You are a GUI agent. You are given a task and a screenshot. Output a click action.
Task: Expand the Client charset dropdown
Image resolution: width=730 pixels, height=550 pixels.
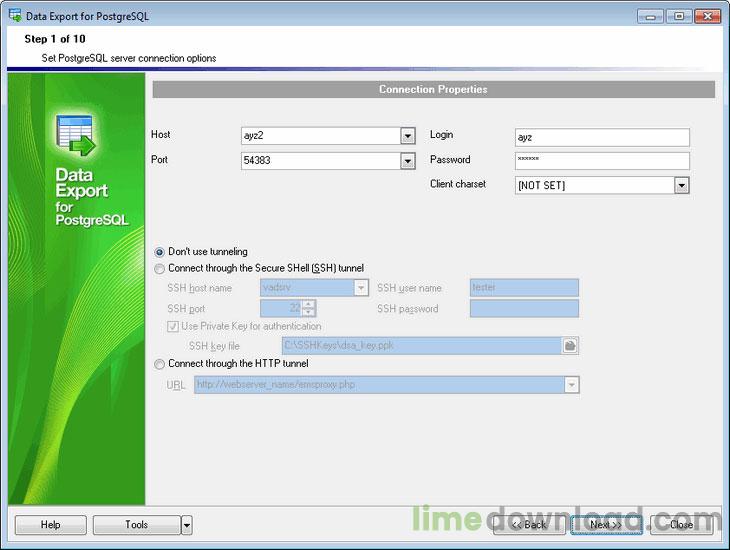[x=682, y=185]
